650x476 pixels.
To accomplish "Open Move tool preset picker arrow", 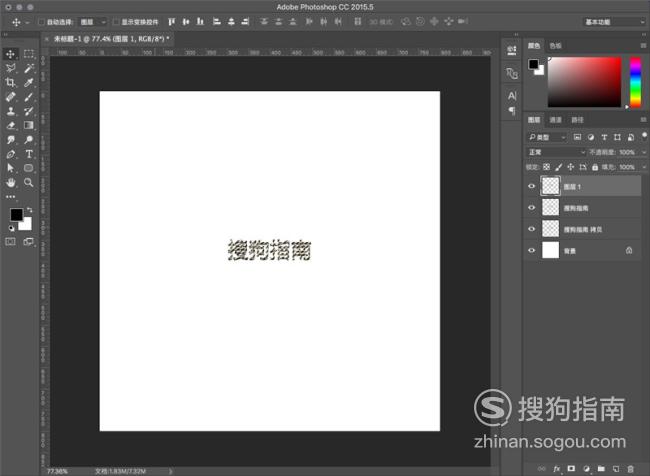I will 27,22.
